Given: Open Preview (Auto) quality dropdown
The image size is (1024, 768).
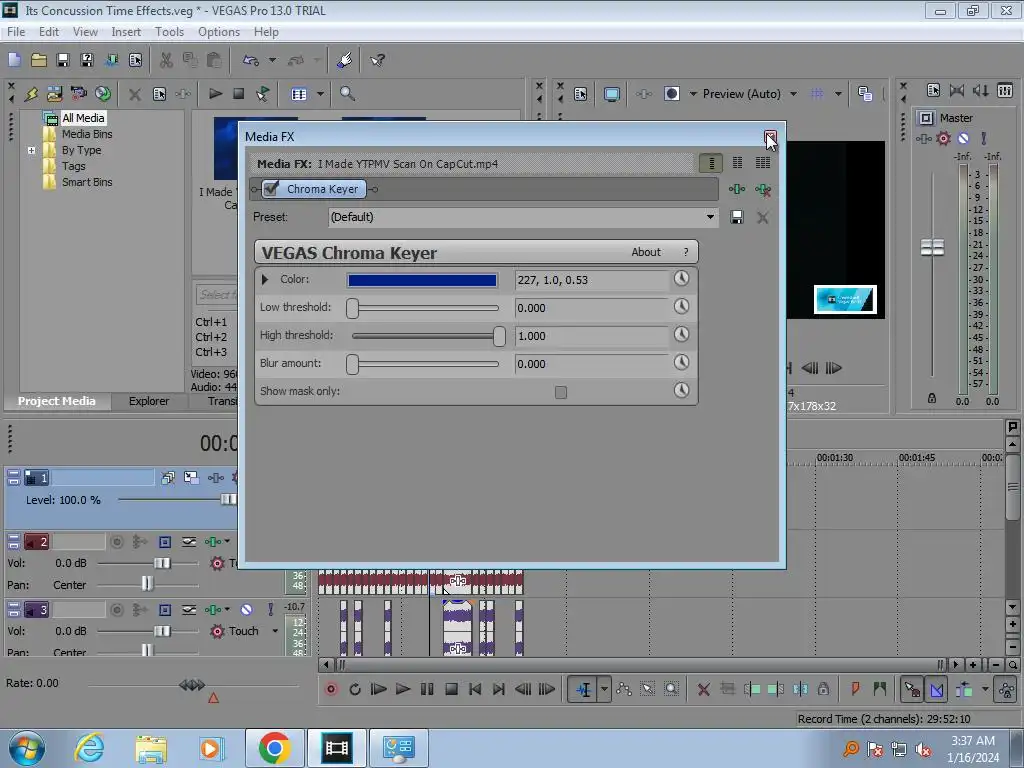Looking at the screenshot, I should point(793,94).
